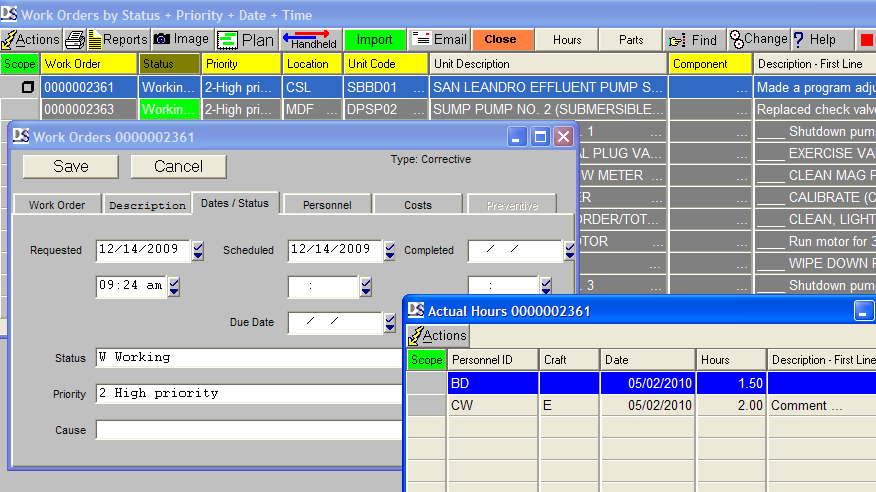Open the Actions menu in main toolbar
Viewport: 876px width, 492px height.
pos(31,40)
